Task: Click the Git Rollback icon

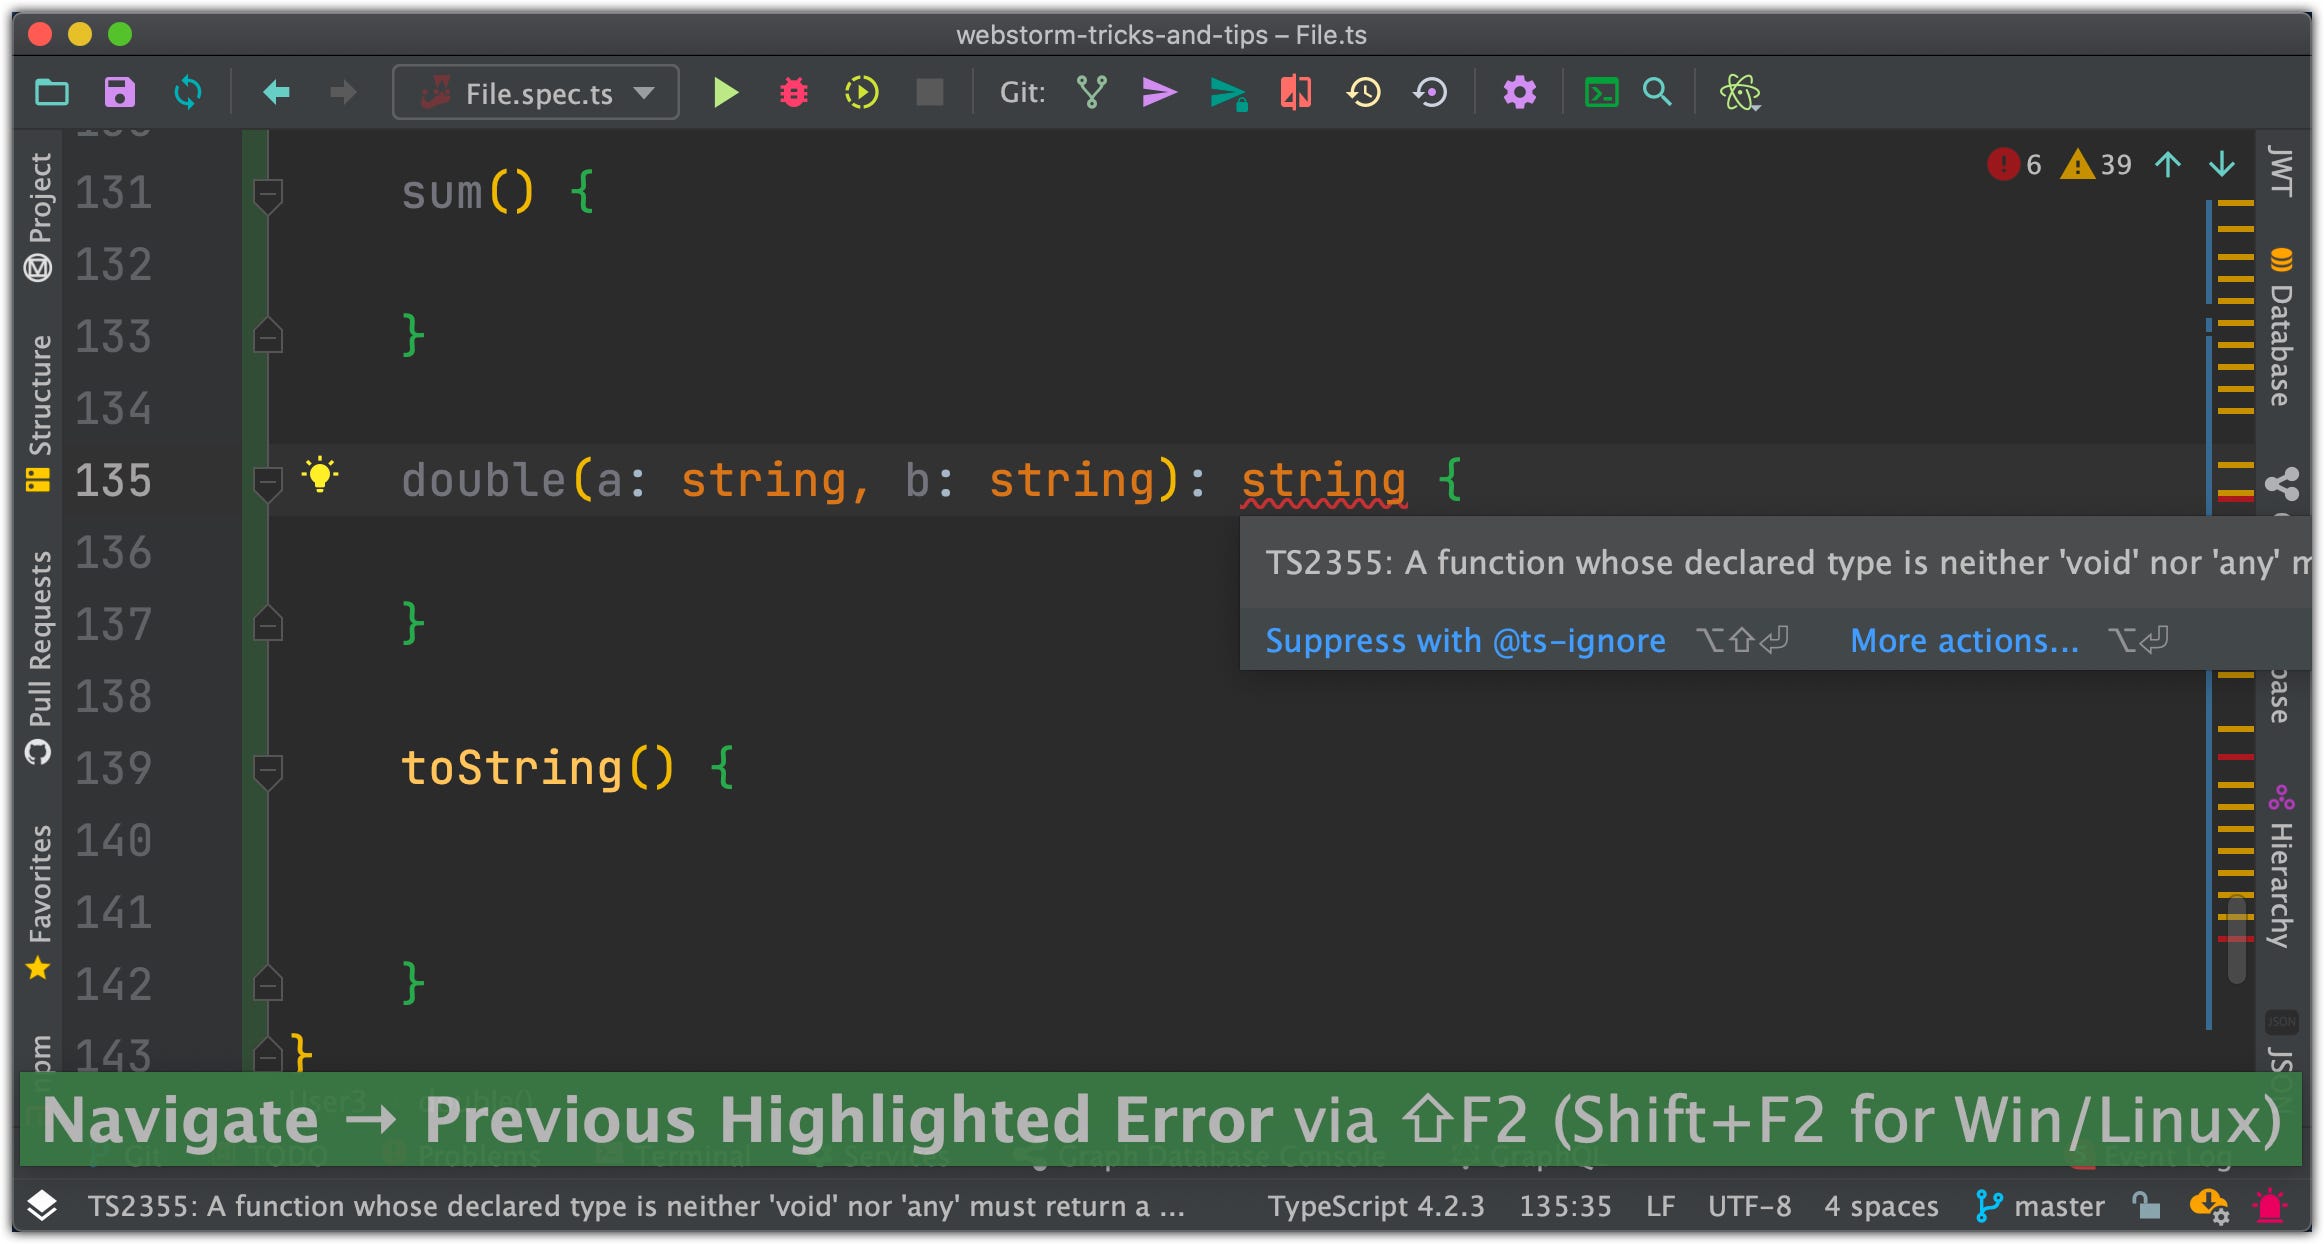Action: [x=1431, y=93]
